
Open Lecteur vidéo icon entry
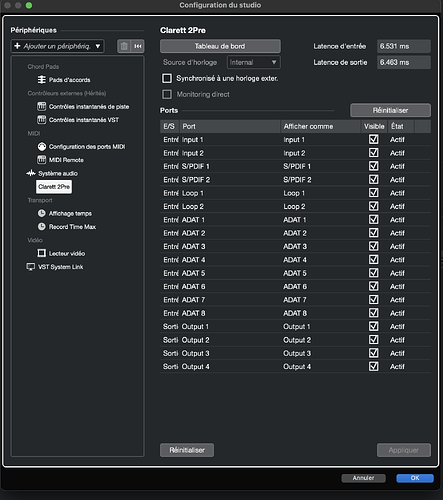tap(42, 253)
